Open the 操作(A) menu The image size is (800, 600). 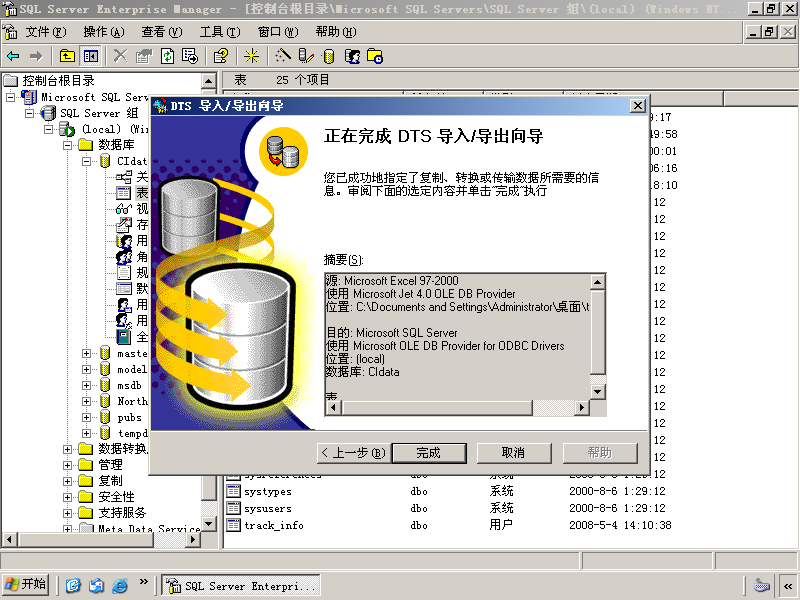pos(104,32)
